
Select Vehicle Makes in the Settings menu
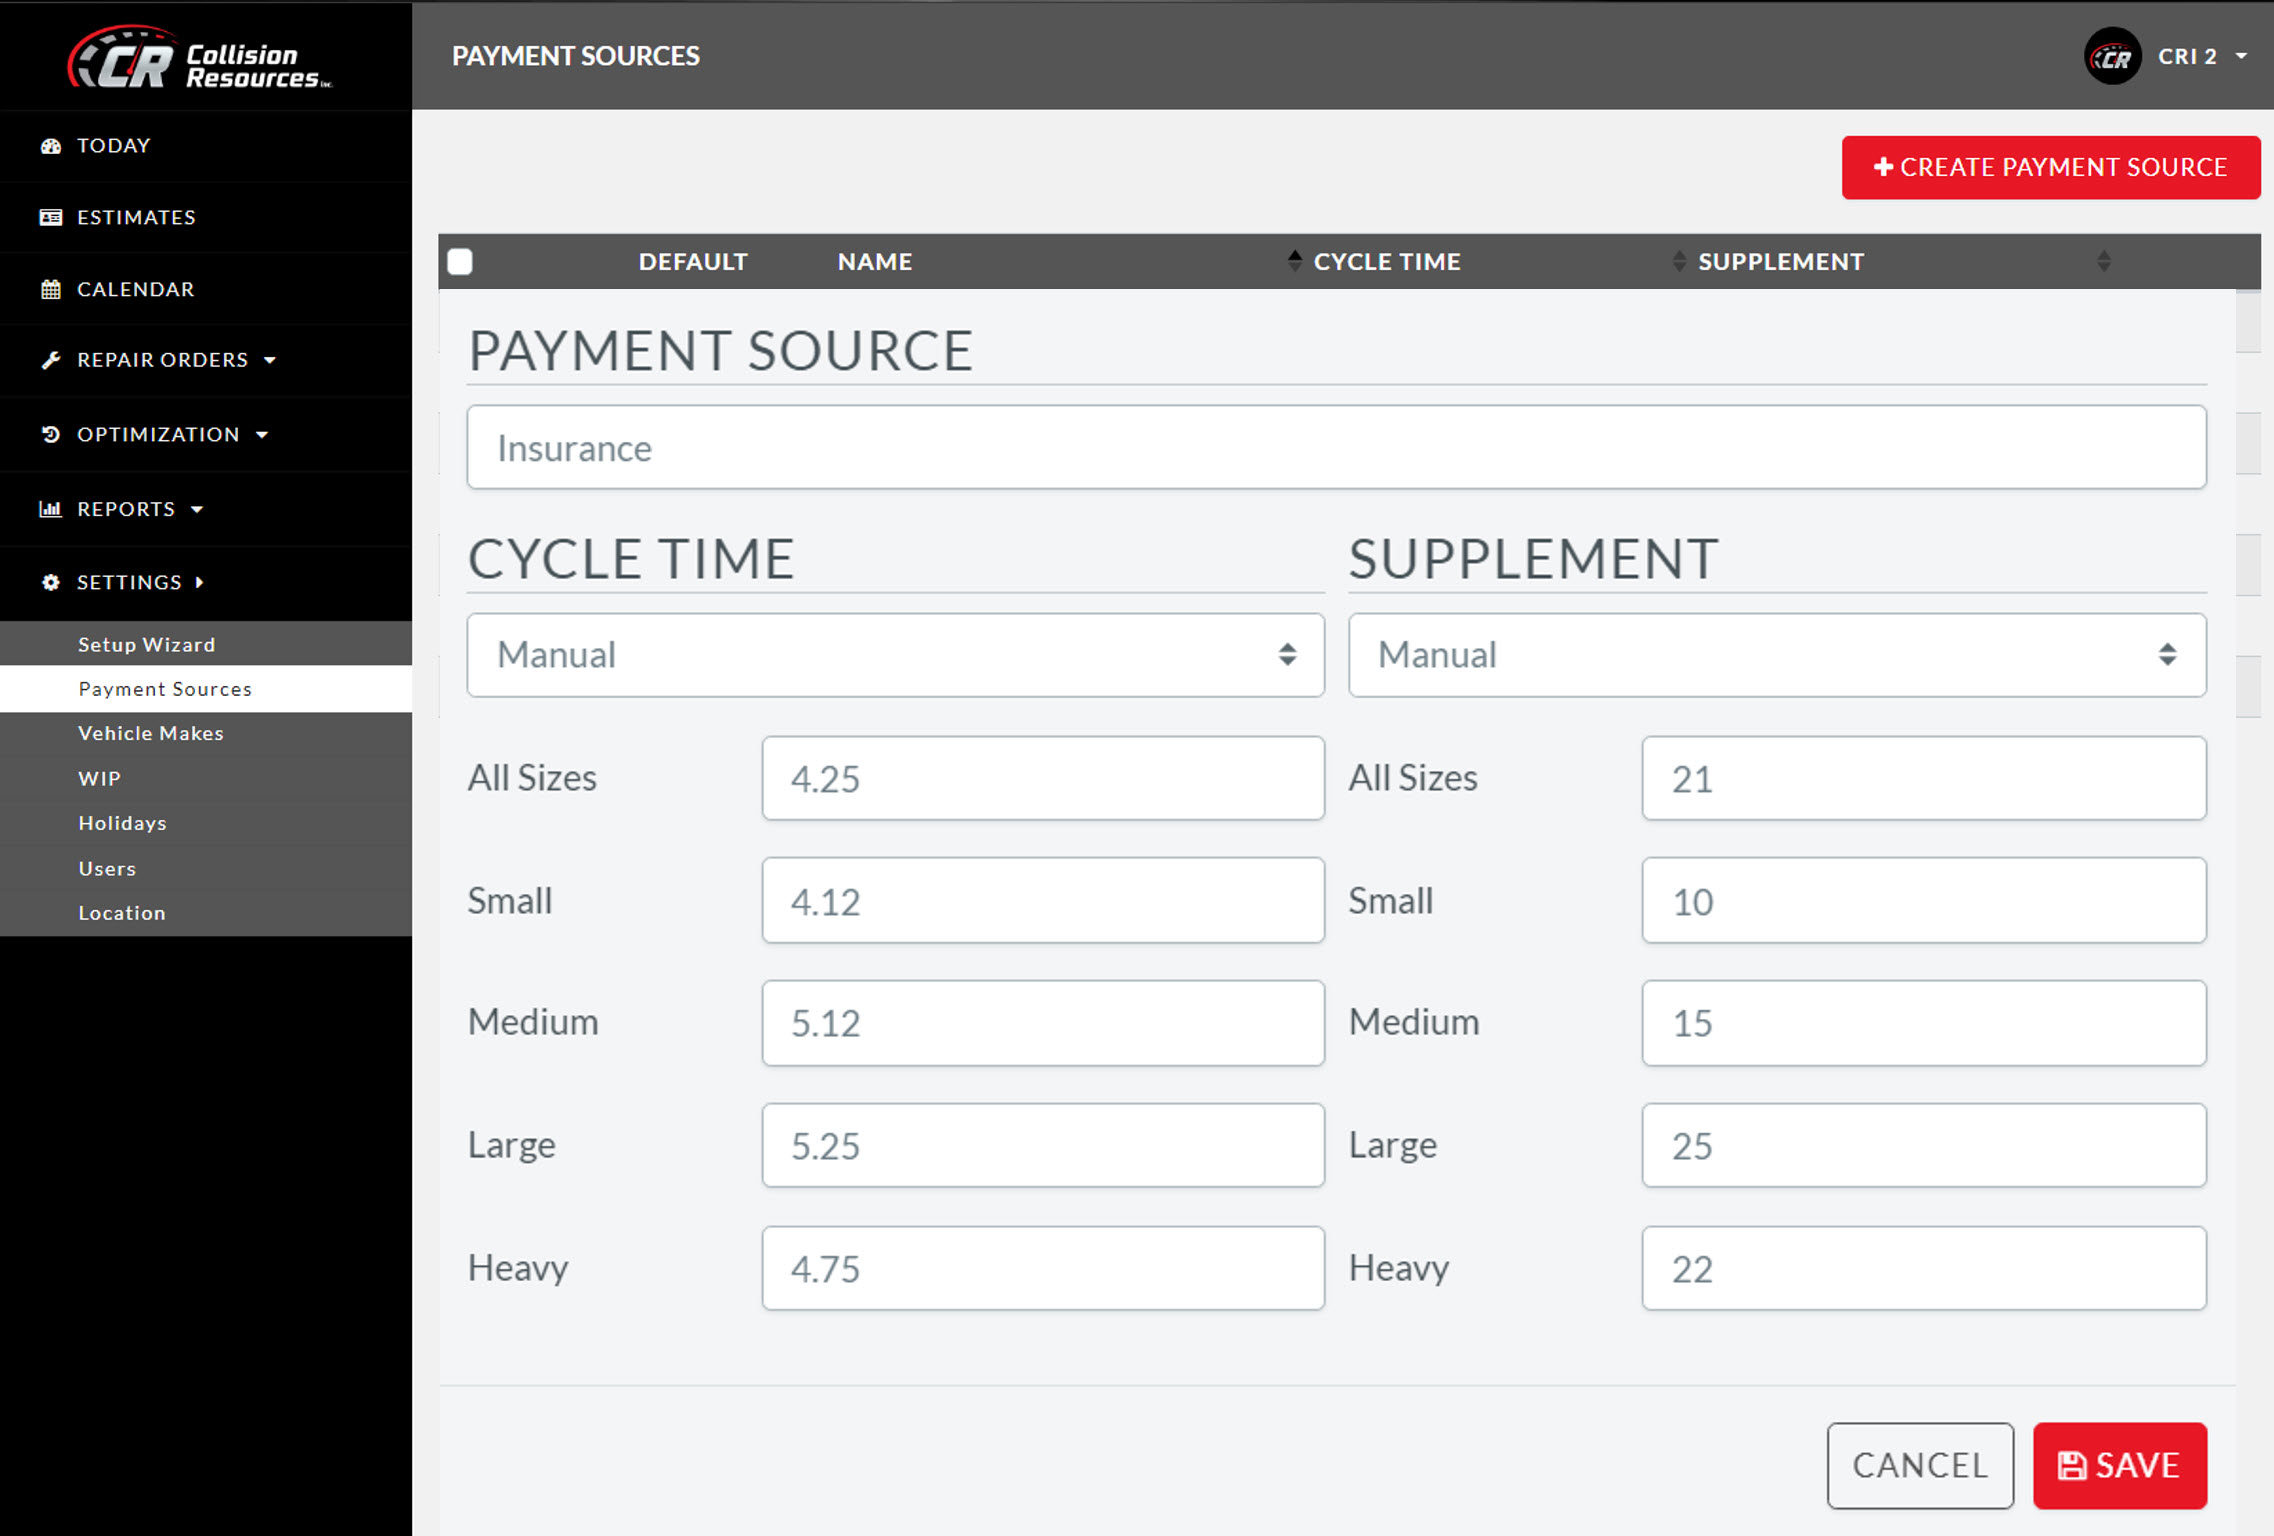[150, 733]
